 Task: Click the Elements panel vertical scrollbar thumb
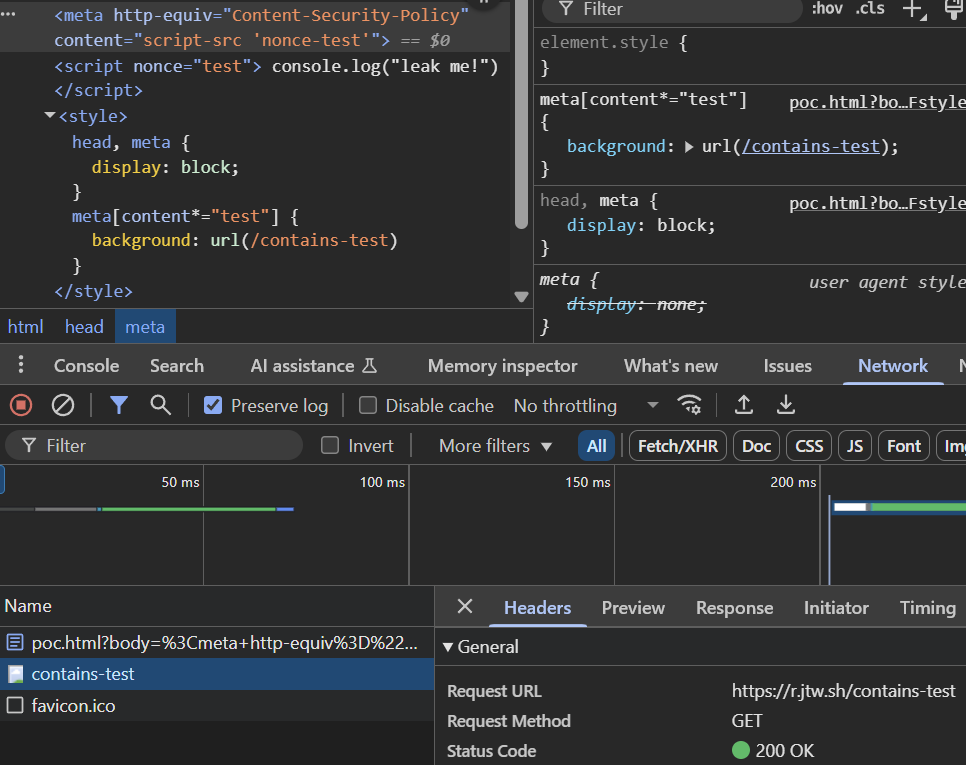(x=521, y=114)
